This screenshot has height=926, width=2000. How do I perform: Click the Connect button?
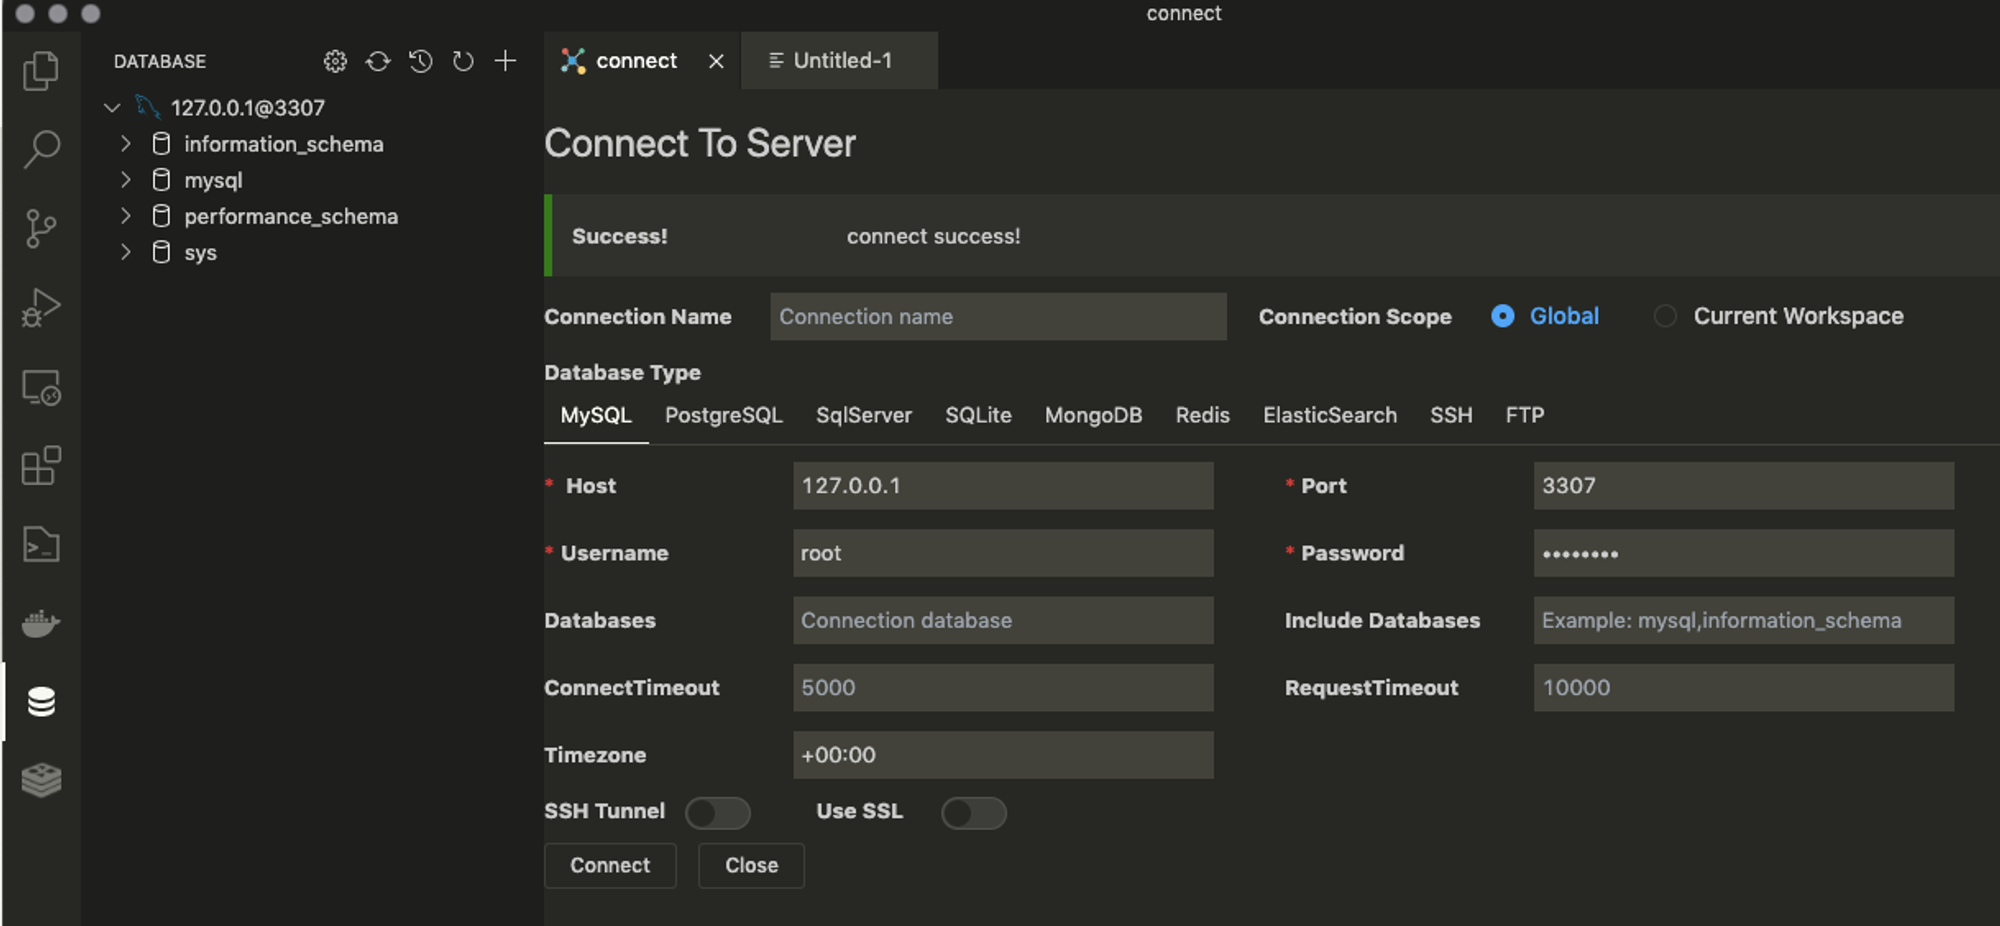610,866
